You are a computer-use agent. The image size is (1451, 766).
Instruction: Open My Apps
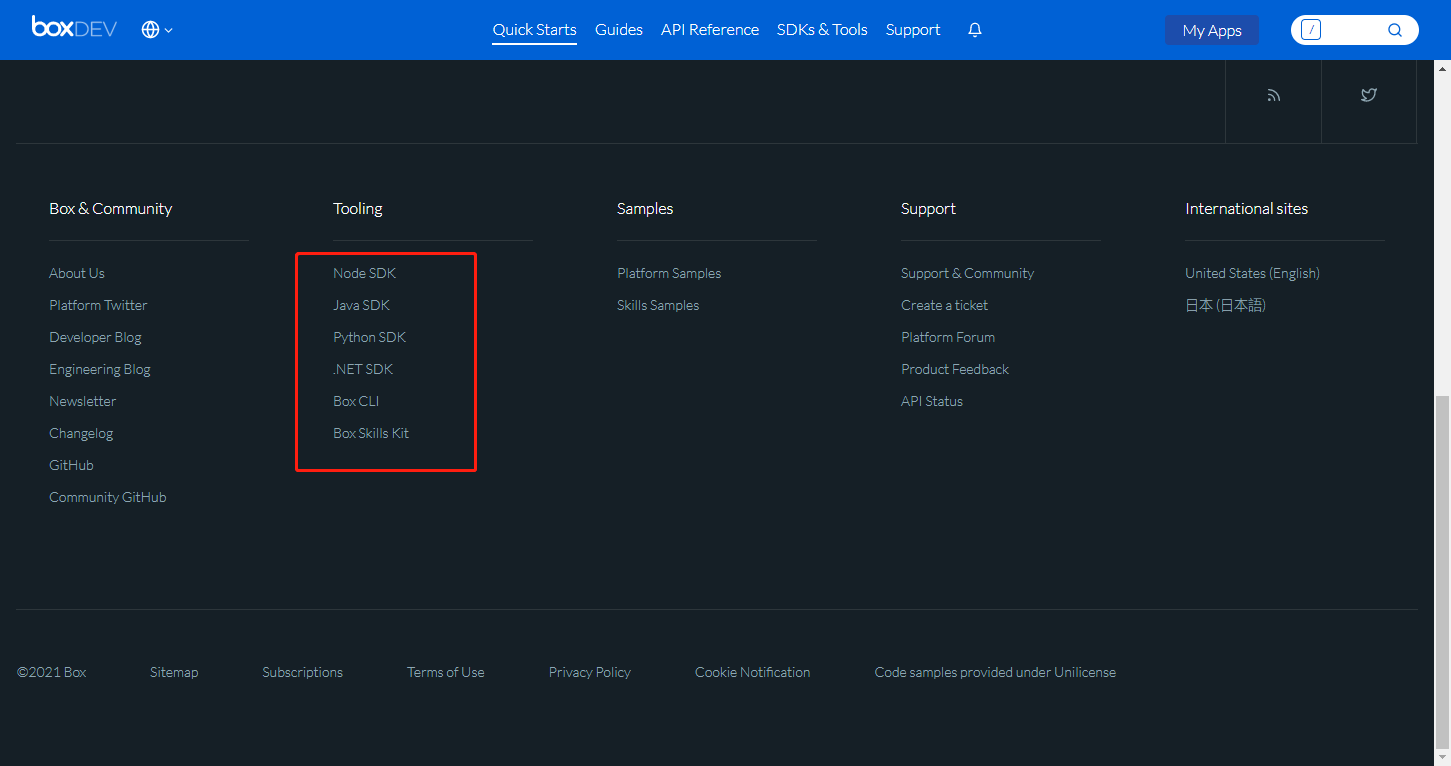1211,30
